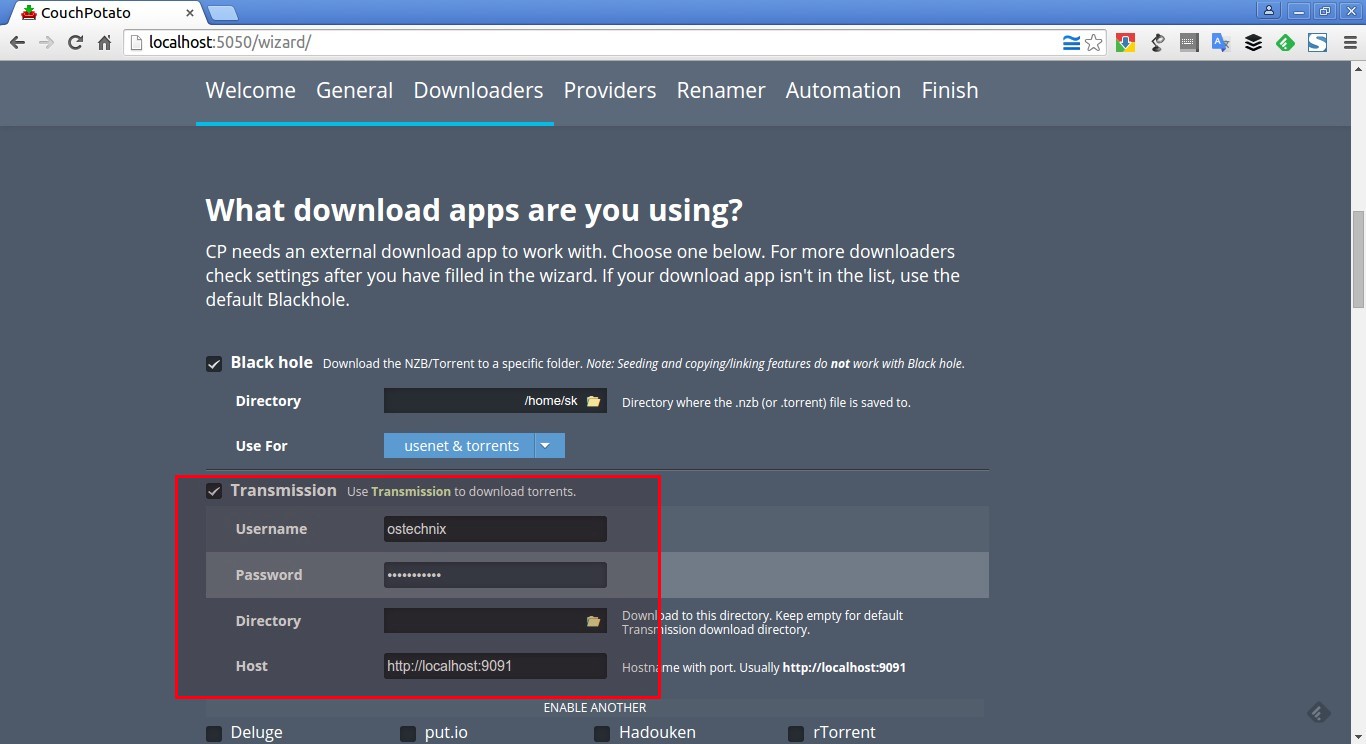This screenshot has width=1366, height=744.
Task: Click the folder icon in Black hole Directory
Action: coord(593,401)
